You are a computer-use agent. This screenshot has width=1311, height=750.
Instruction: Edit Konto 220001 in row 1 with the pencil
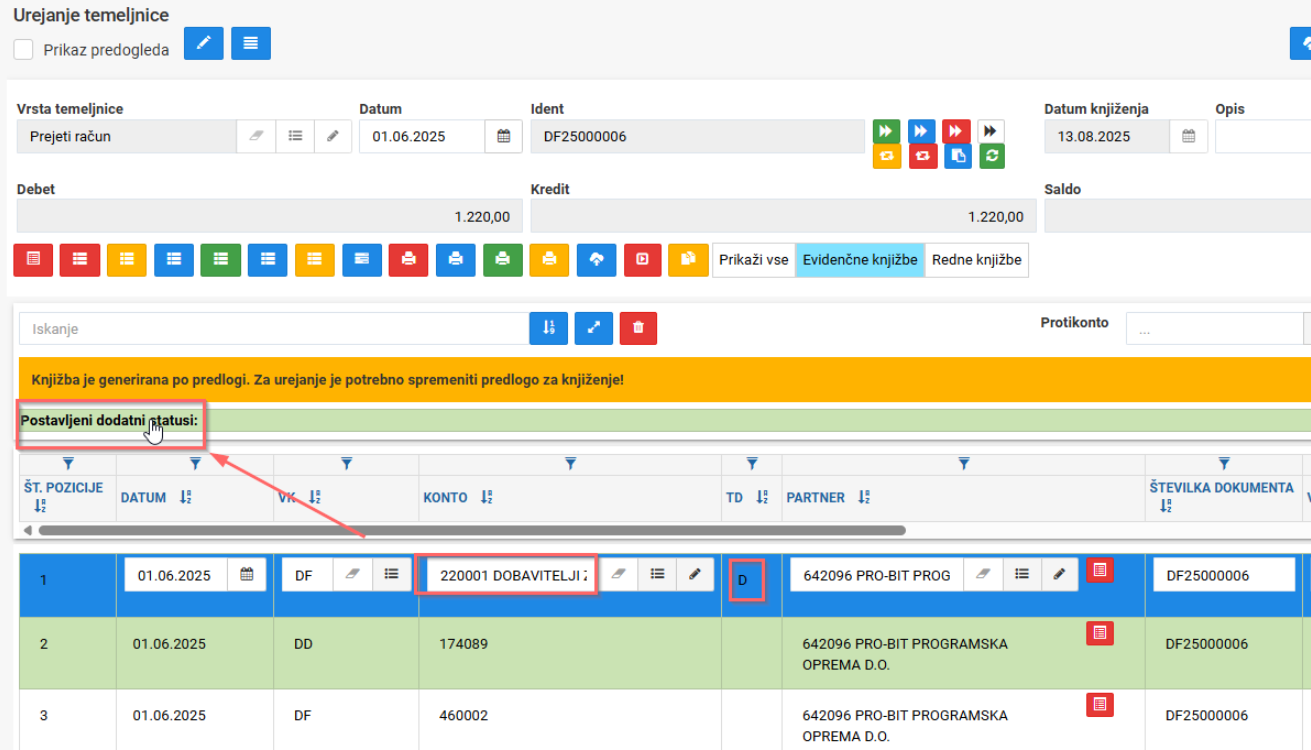point(695,575)
